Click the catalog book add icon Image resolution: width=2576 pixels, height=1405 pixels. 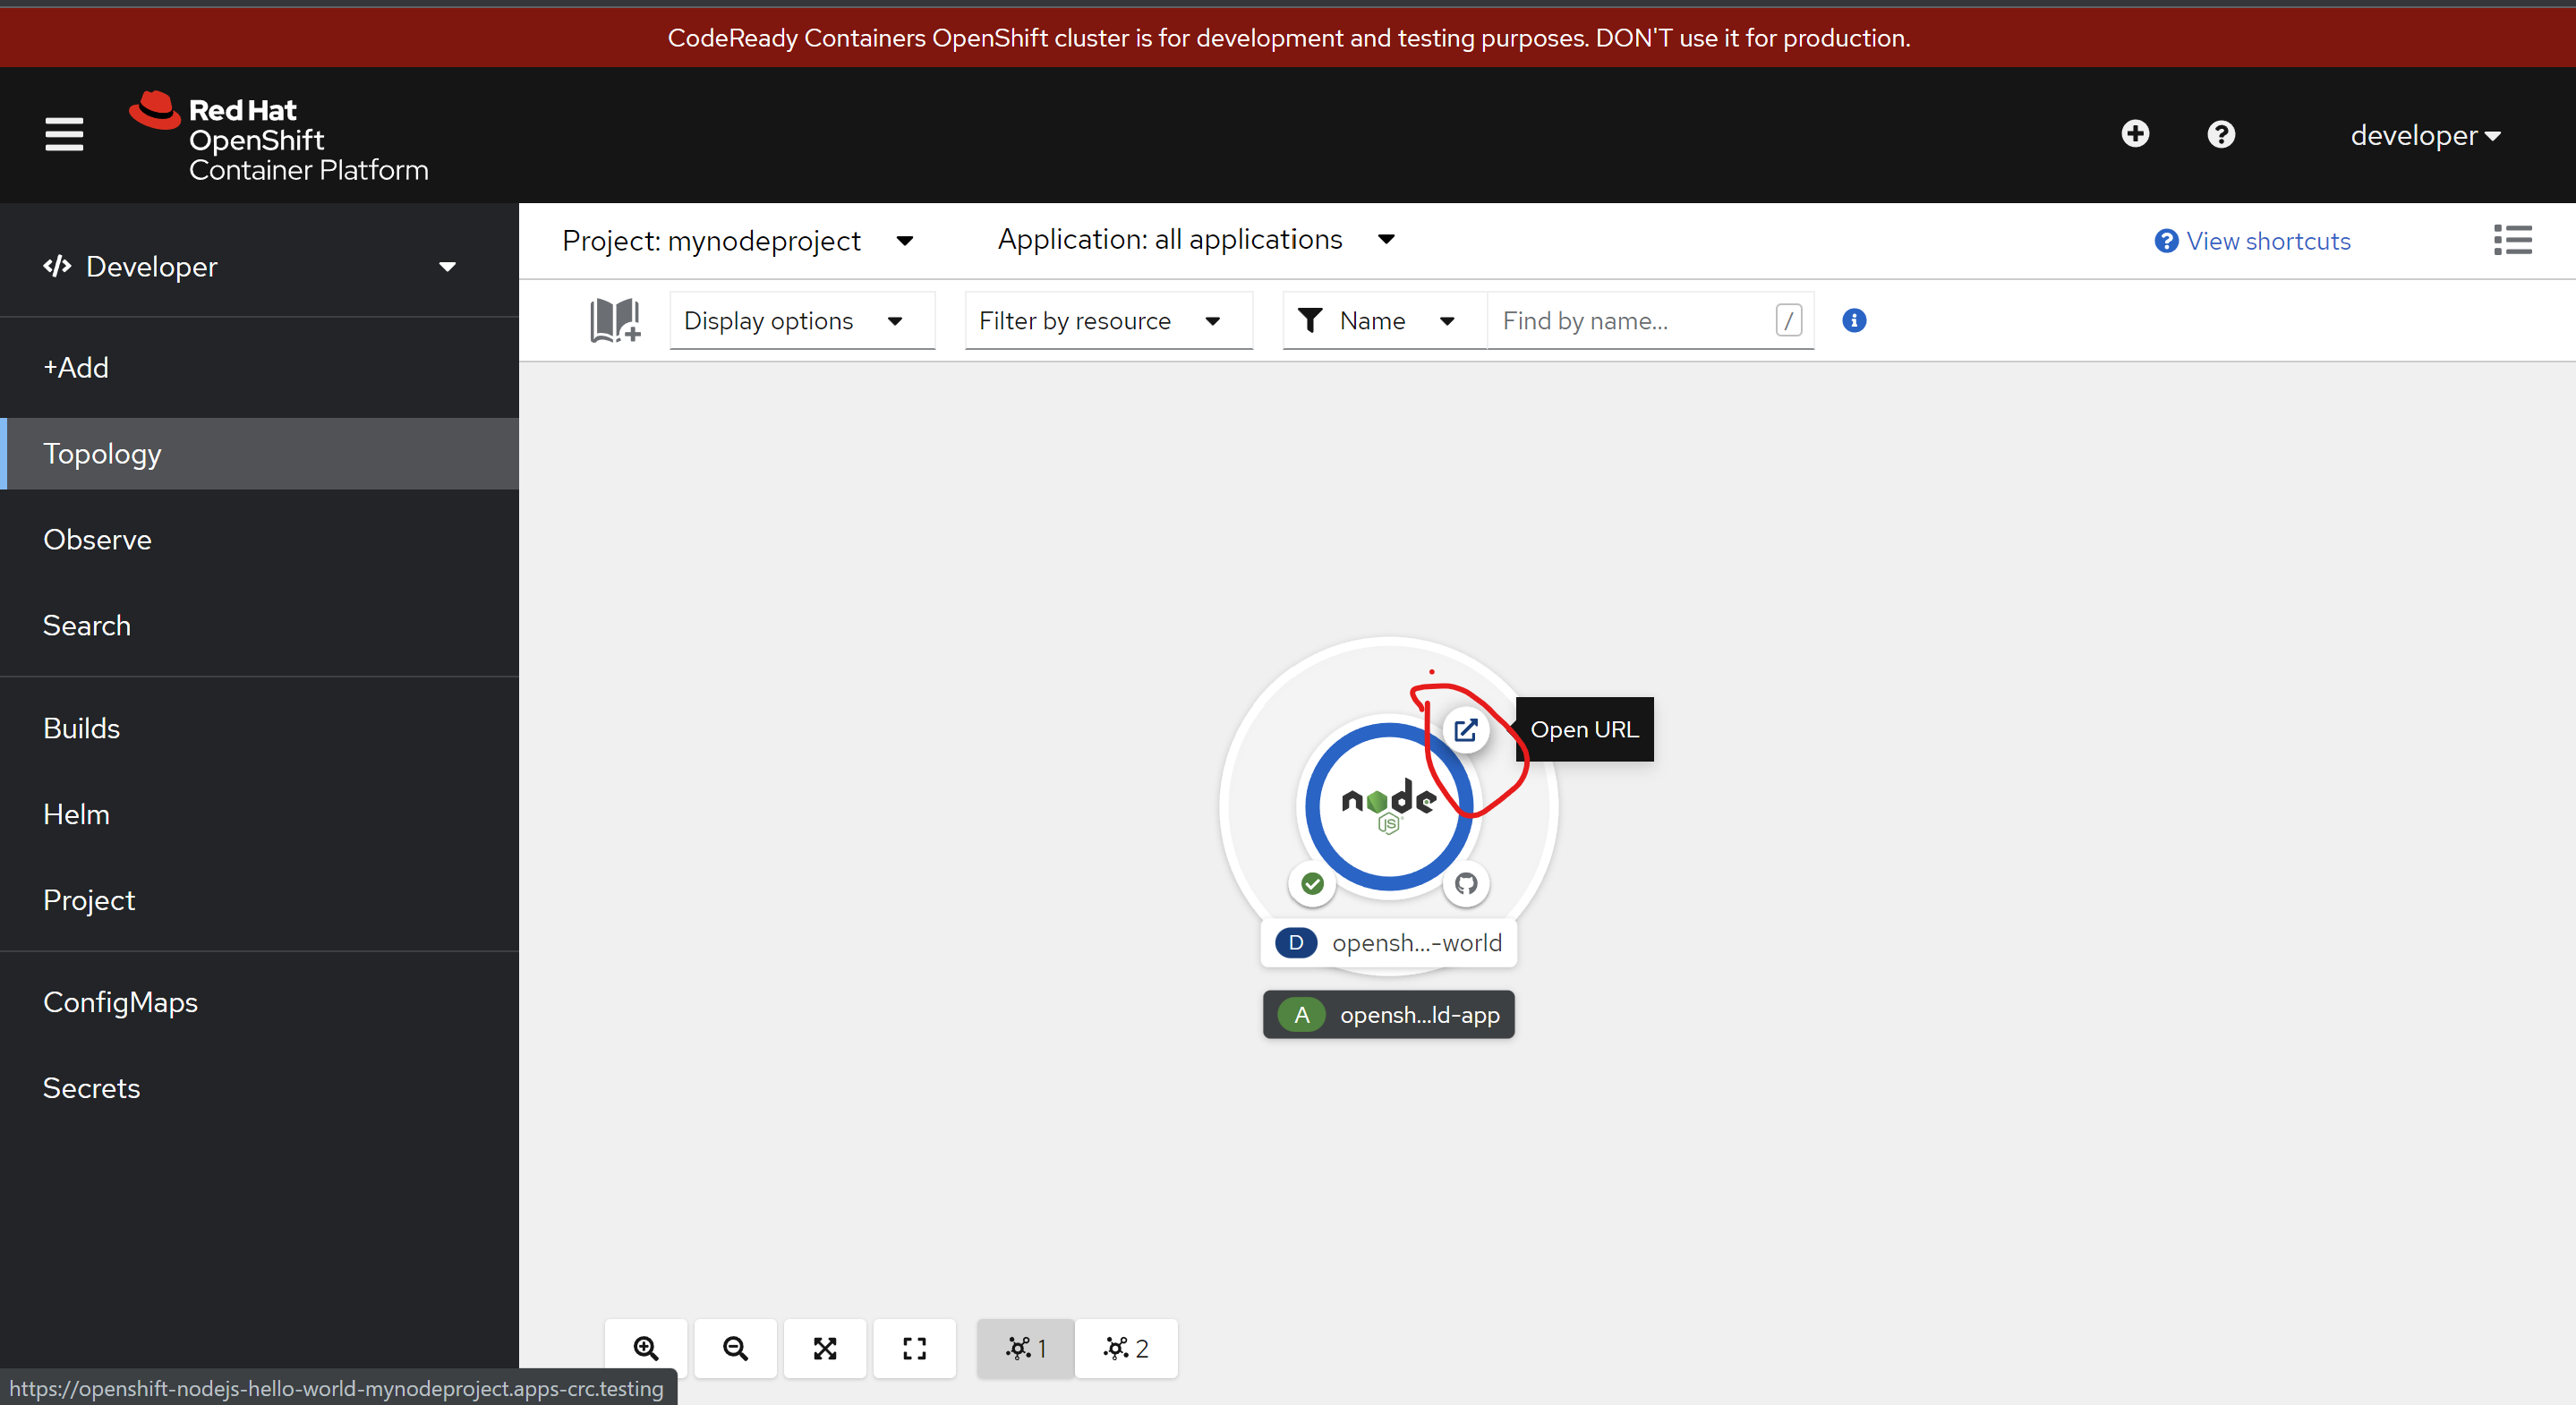point(614,320)
